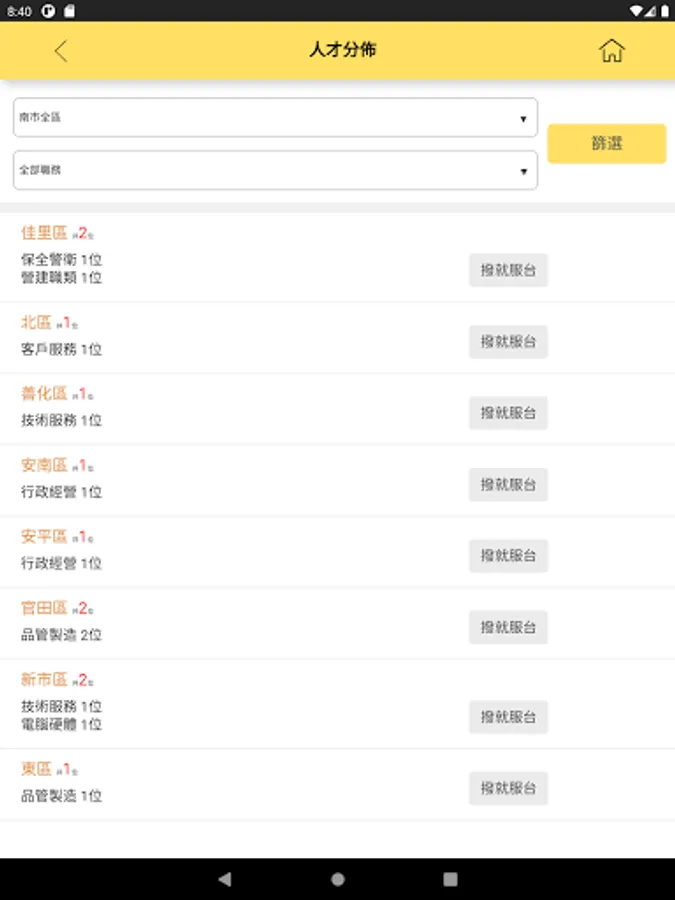This screenshot has height=900, width=675.
Task: Tap the 人才分佈 page title
Action: coord(342,50)
